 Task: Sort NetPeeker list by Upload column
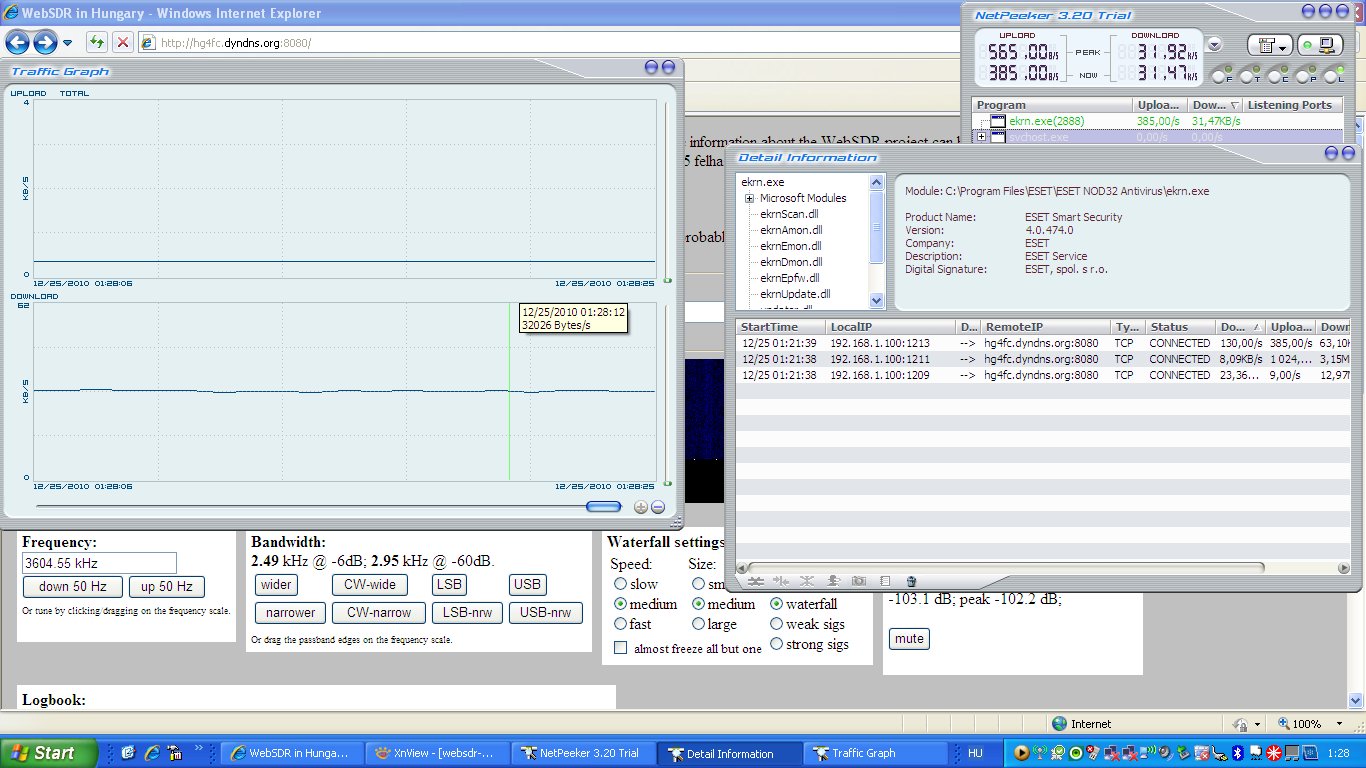click(1160, 105)
